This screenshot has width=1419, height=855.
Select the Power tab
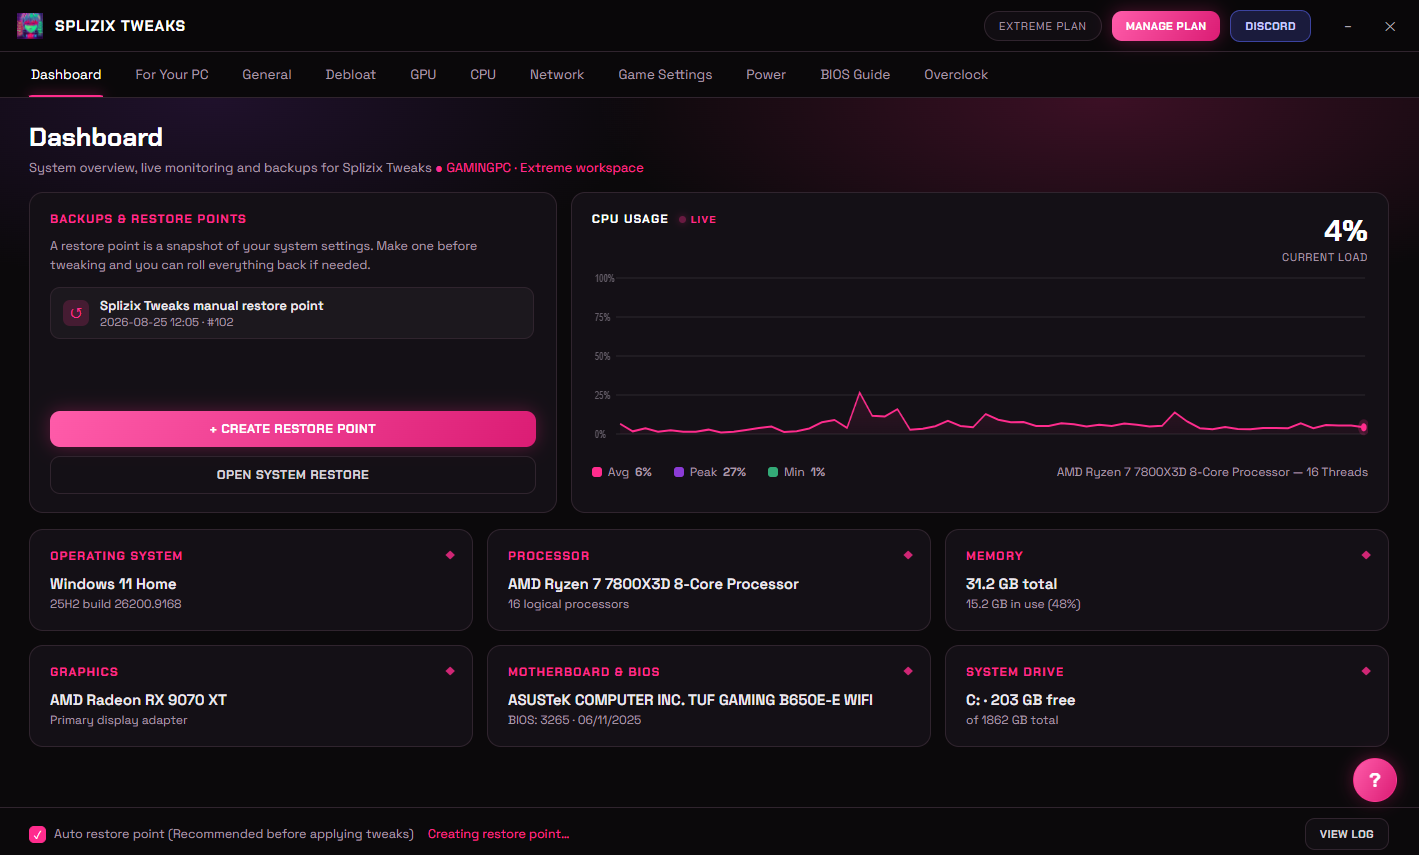(766, 75)
